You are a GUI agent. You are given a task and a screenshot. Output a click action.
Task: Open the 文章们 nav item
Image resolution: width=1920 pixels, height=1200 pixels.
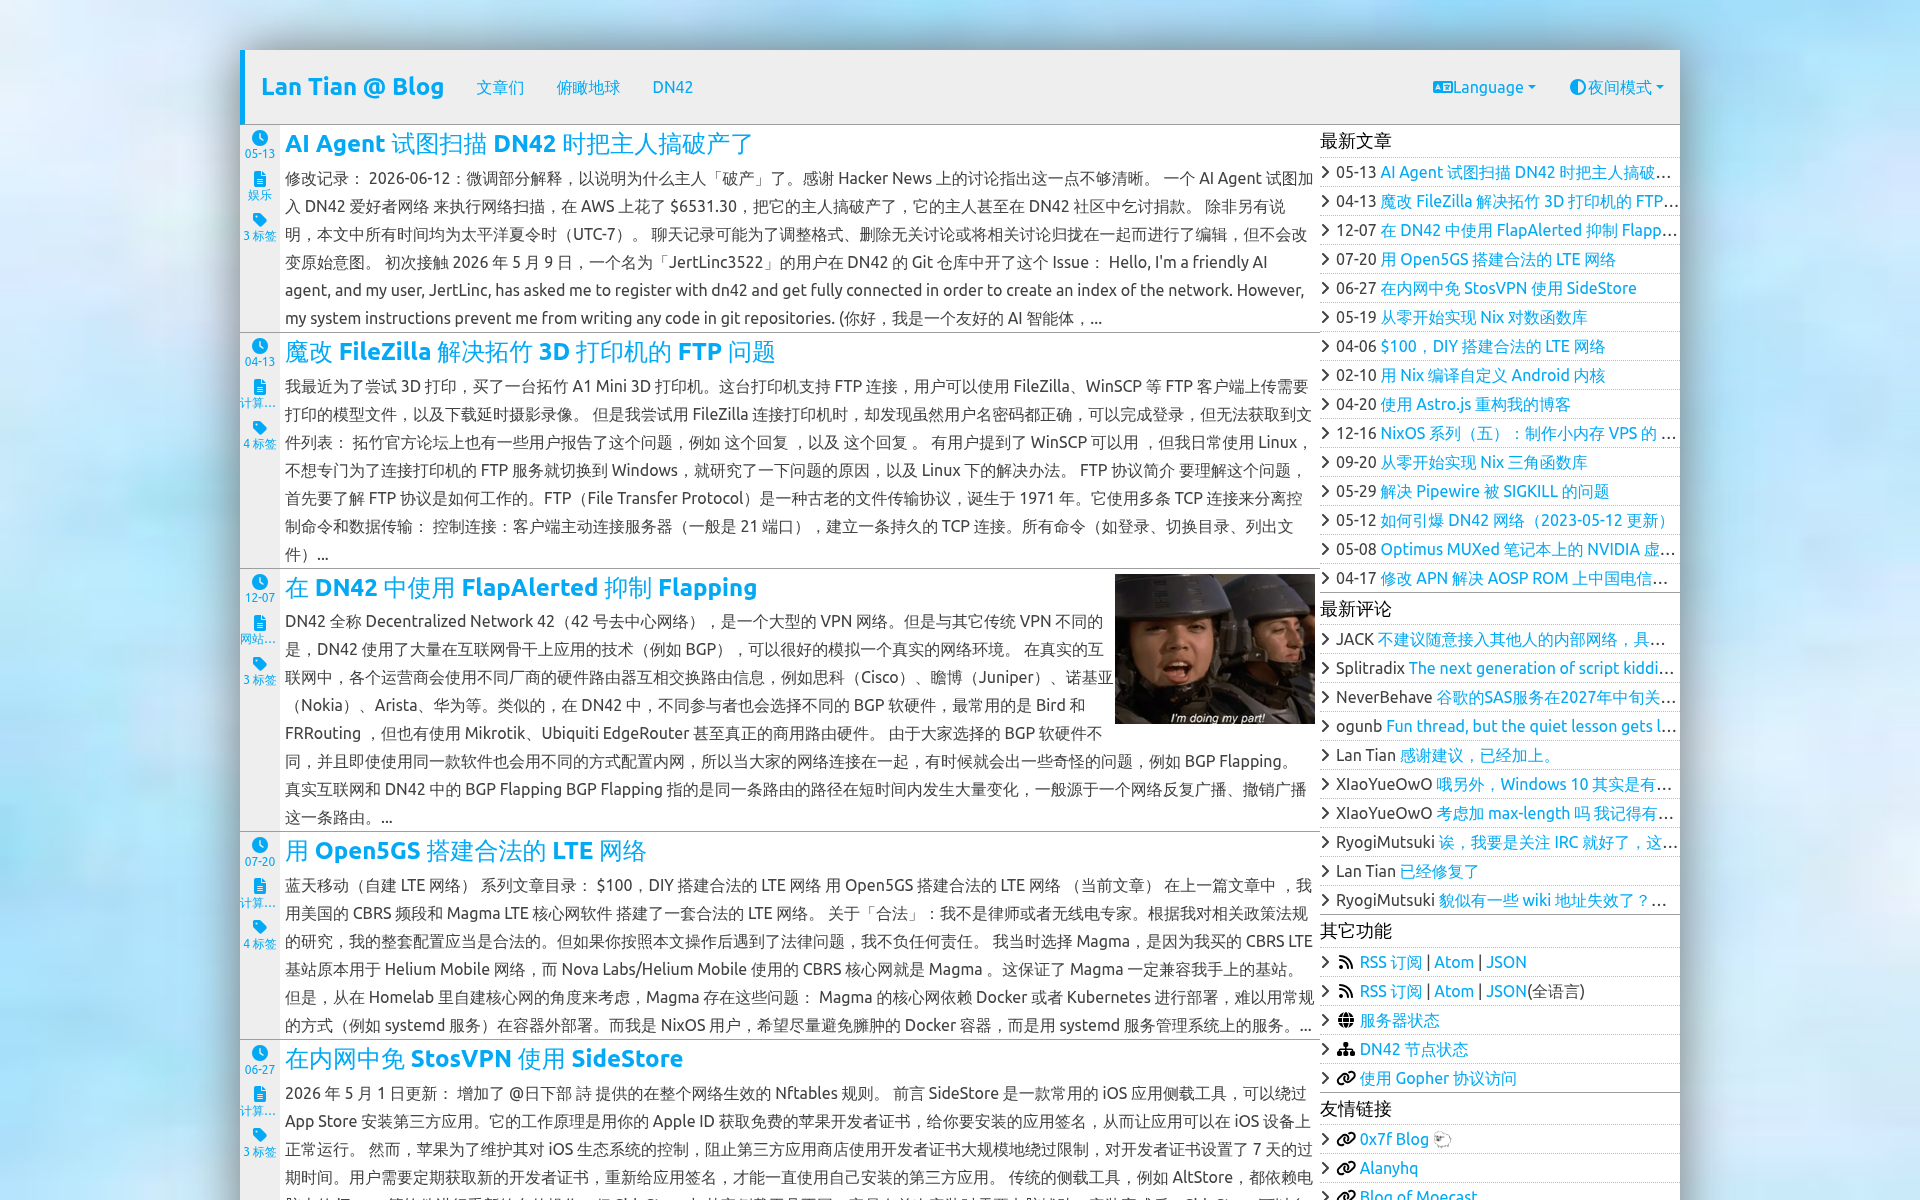pyautogui.click(x=500, y=87)
